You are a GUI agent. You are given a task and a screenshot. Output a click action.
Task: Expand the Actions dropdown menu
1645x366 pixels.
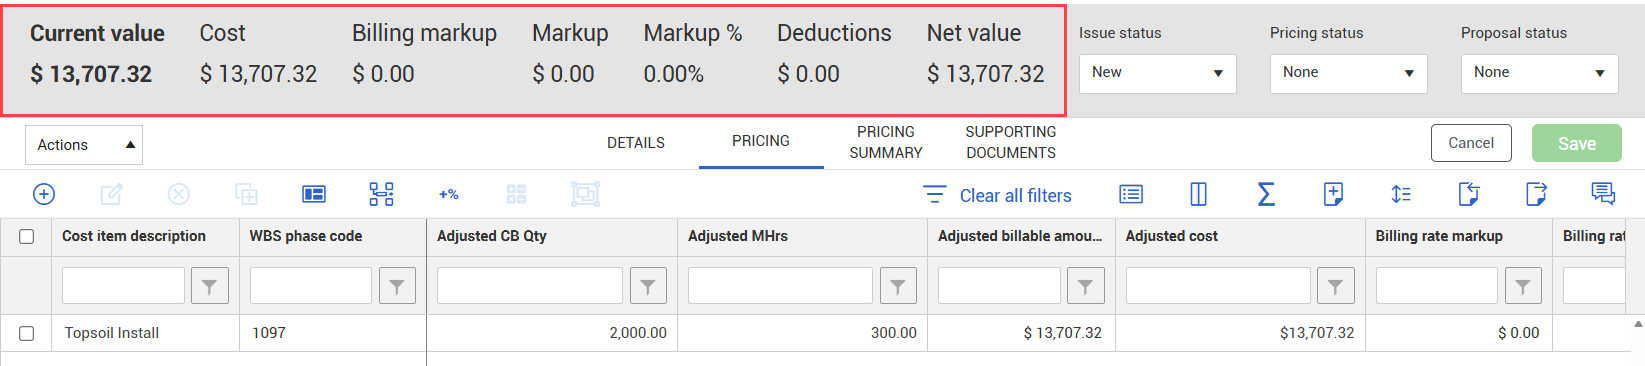coord(84,145)
